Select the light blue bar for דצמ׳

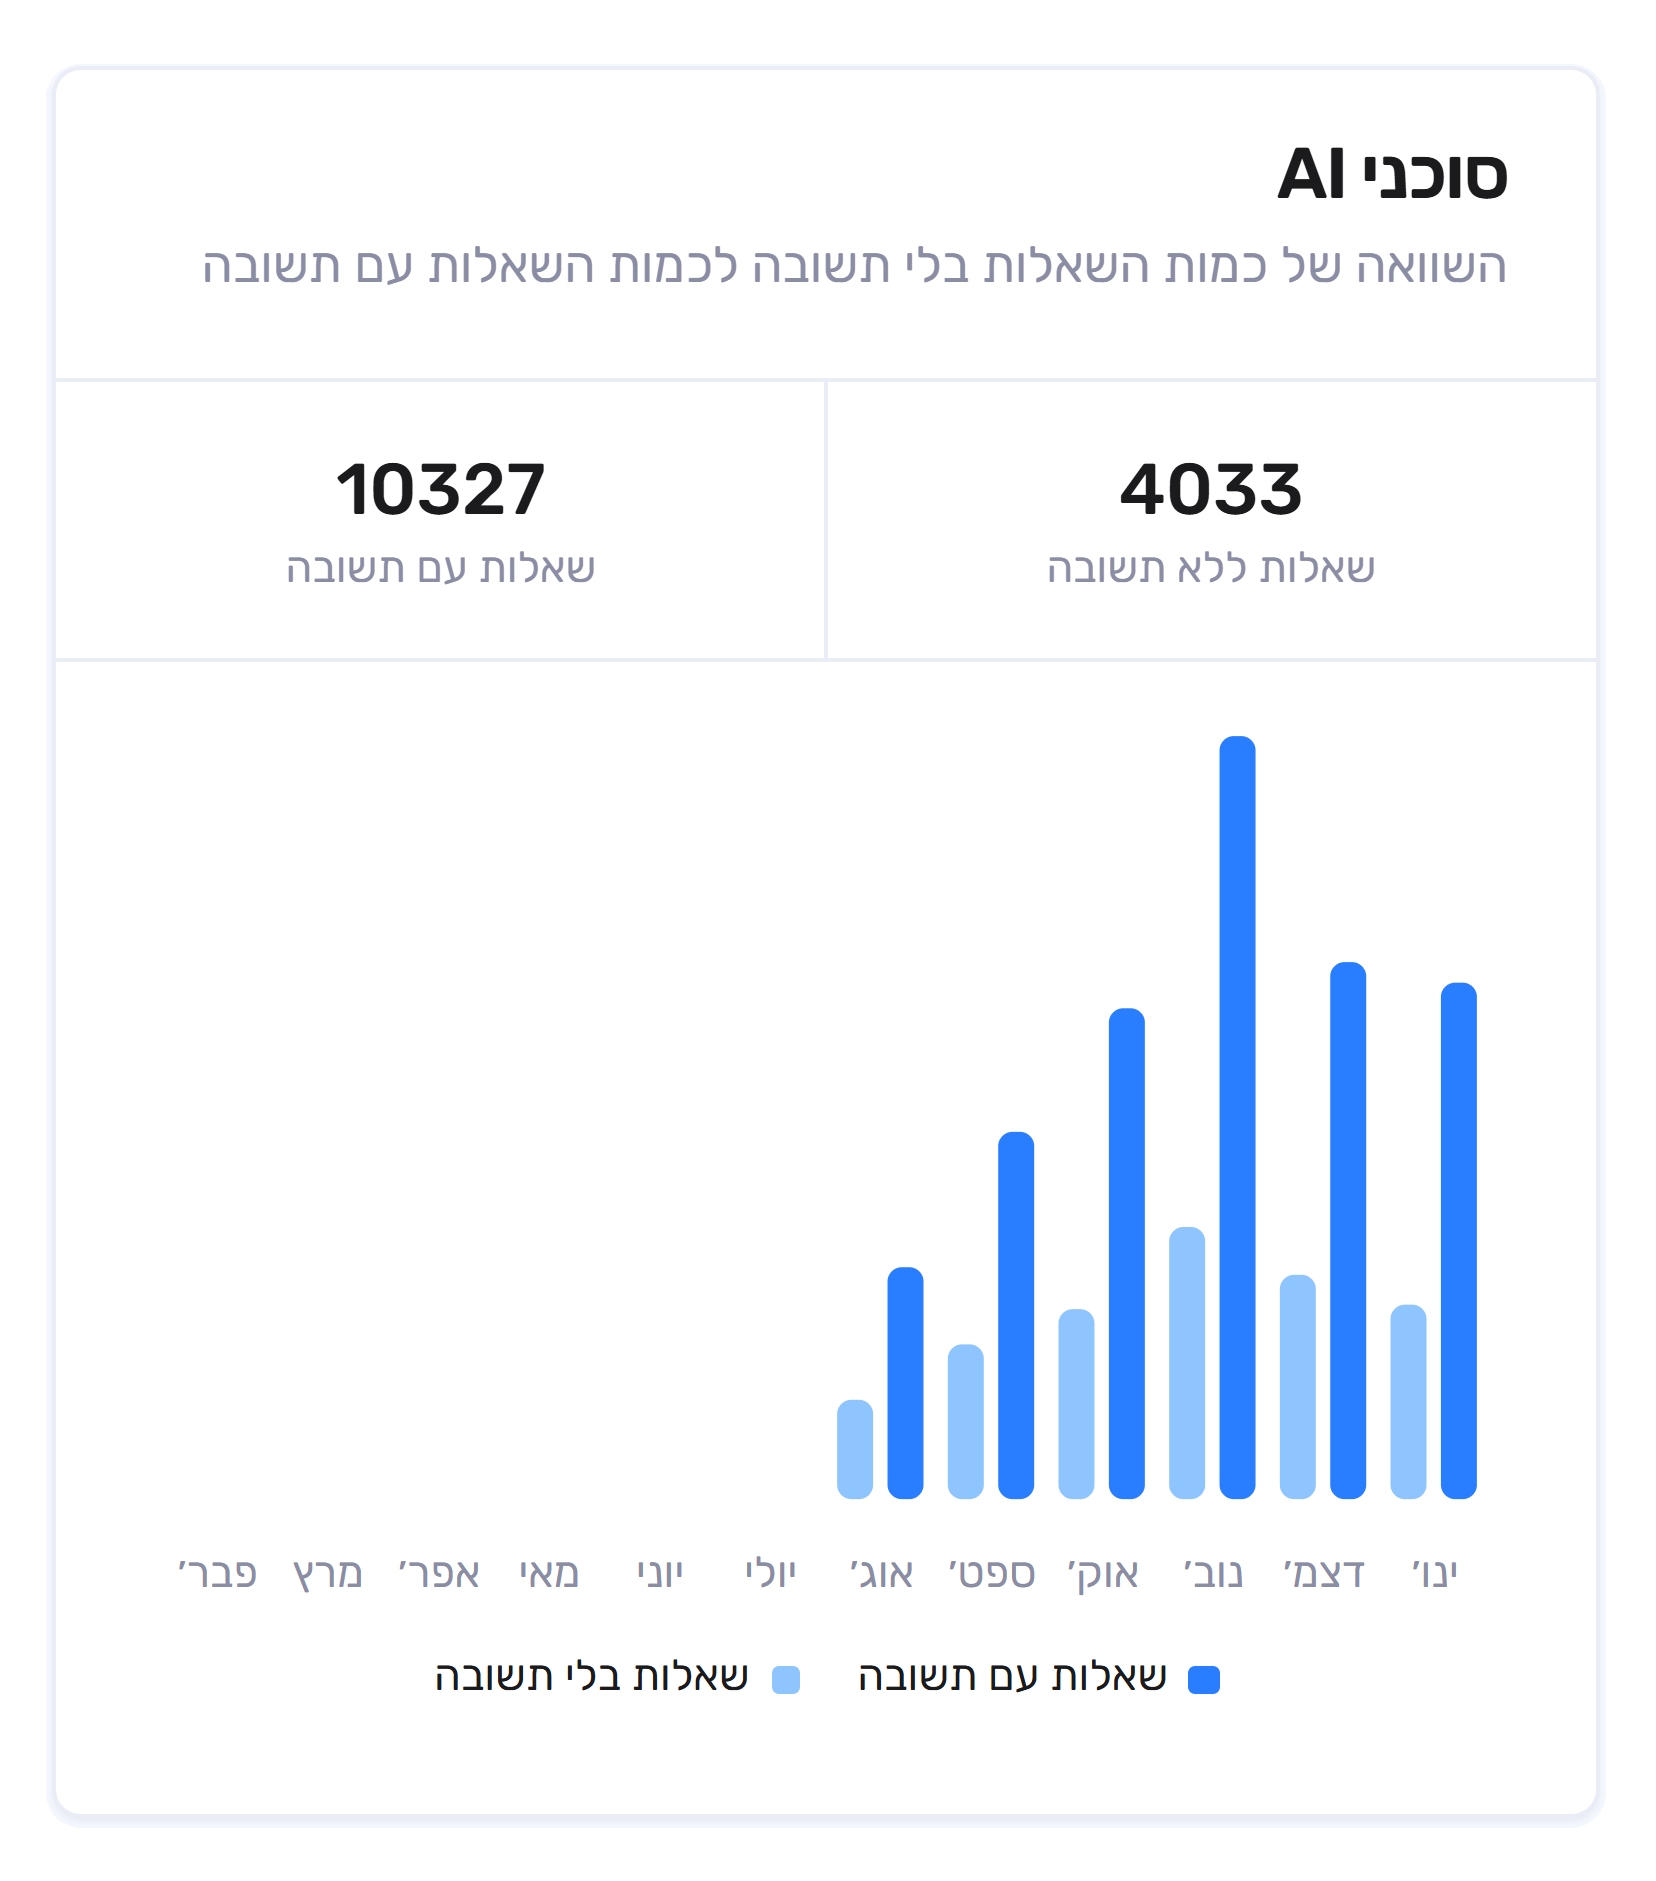1298,1386
